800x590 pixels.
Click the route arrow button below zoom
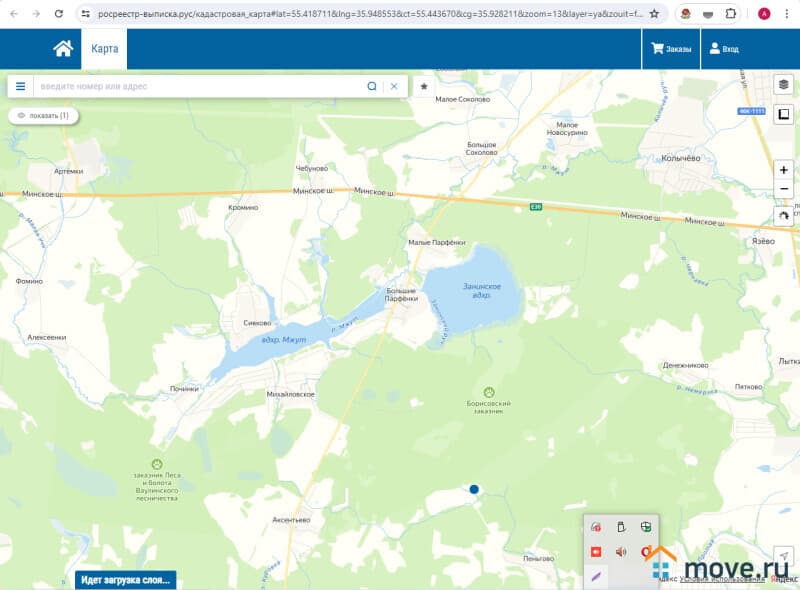coord(784,214)
